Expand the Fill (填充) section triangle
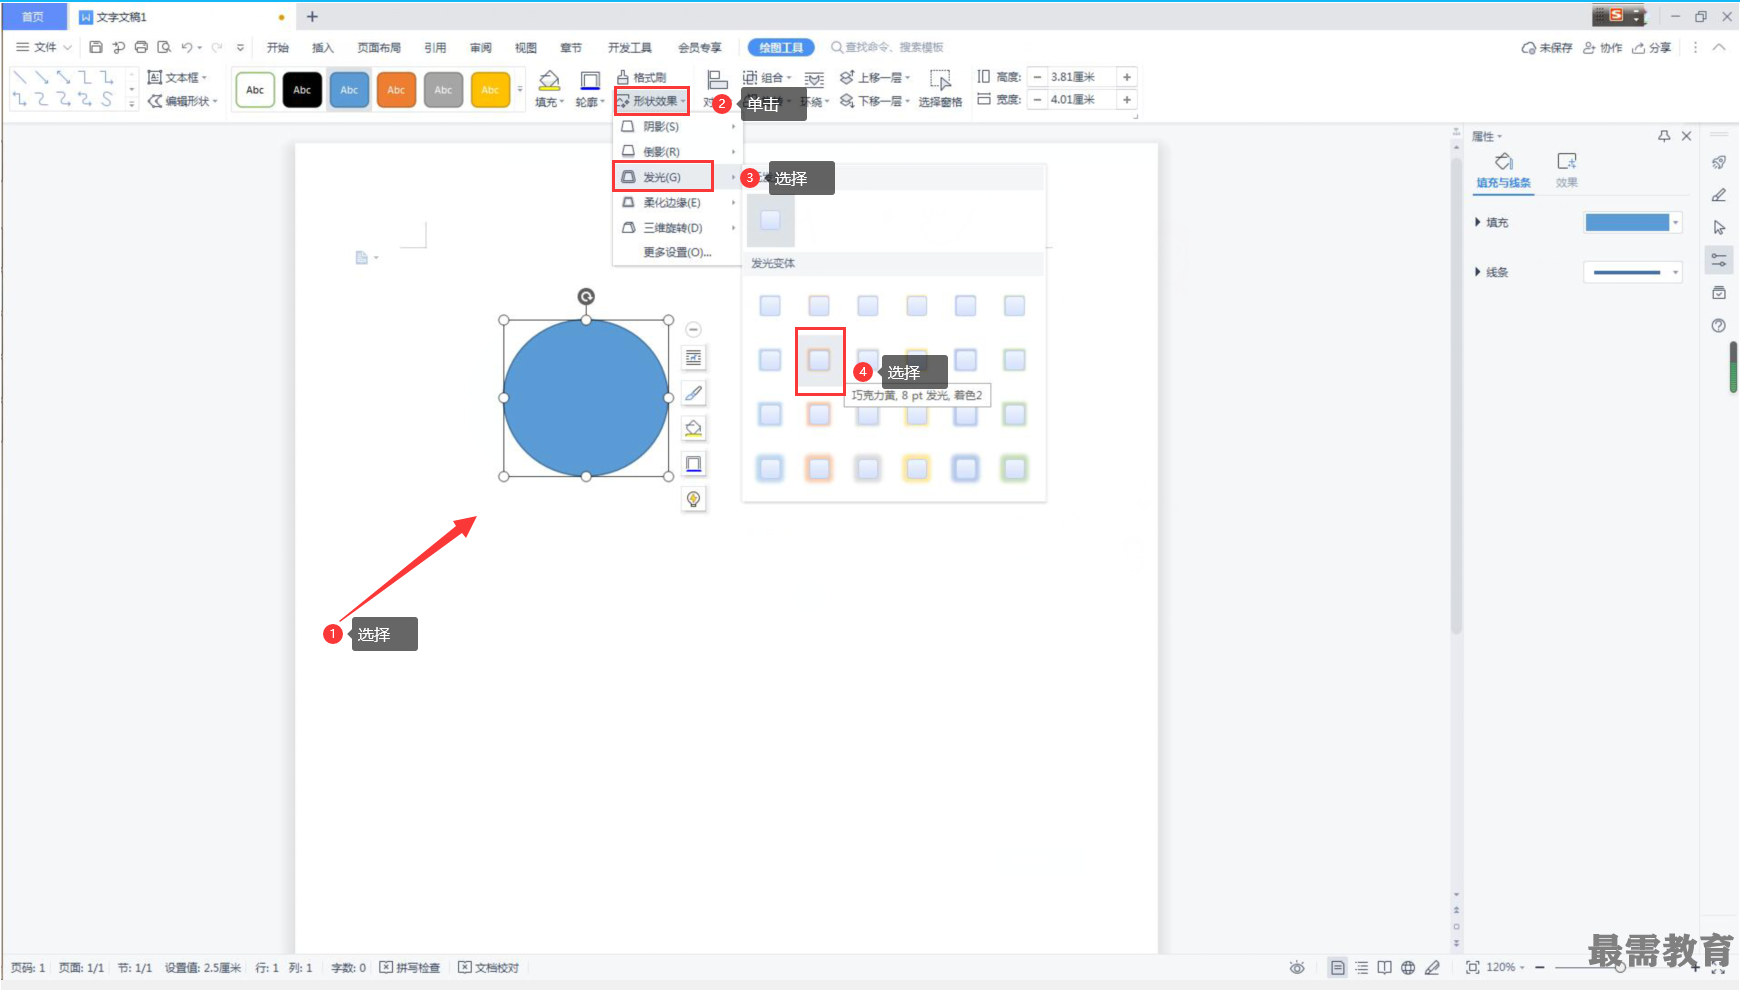Image resolution: width=1740 pixels, height=990 pixels. pyautogui.click(x=1478, y=222)
